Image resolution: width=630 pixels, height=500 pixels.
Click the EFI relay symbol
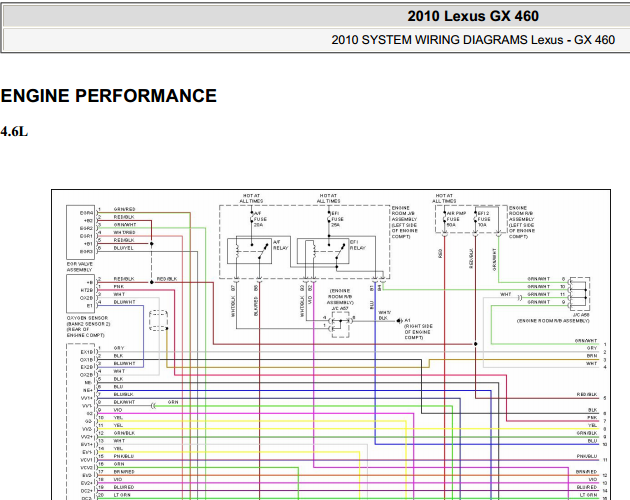(323, 252)
